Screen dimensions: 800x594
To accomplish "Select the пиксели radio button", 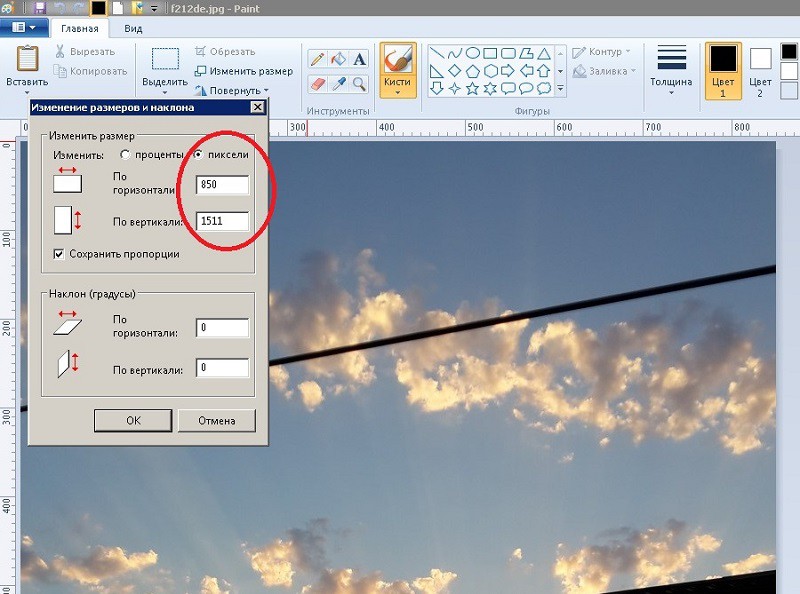I will (198, 155).
